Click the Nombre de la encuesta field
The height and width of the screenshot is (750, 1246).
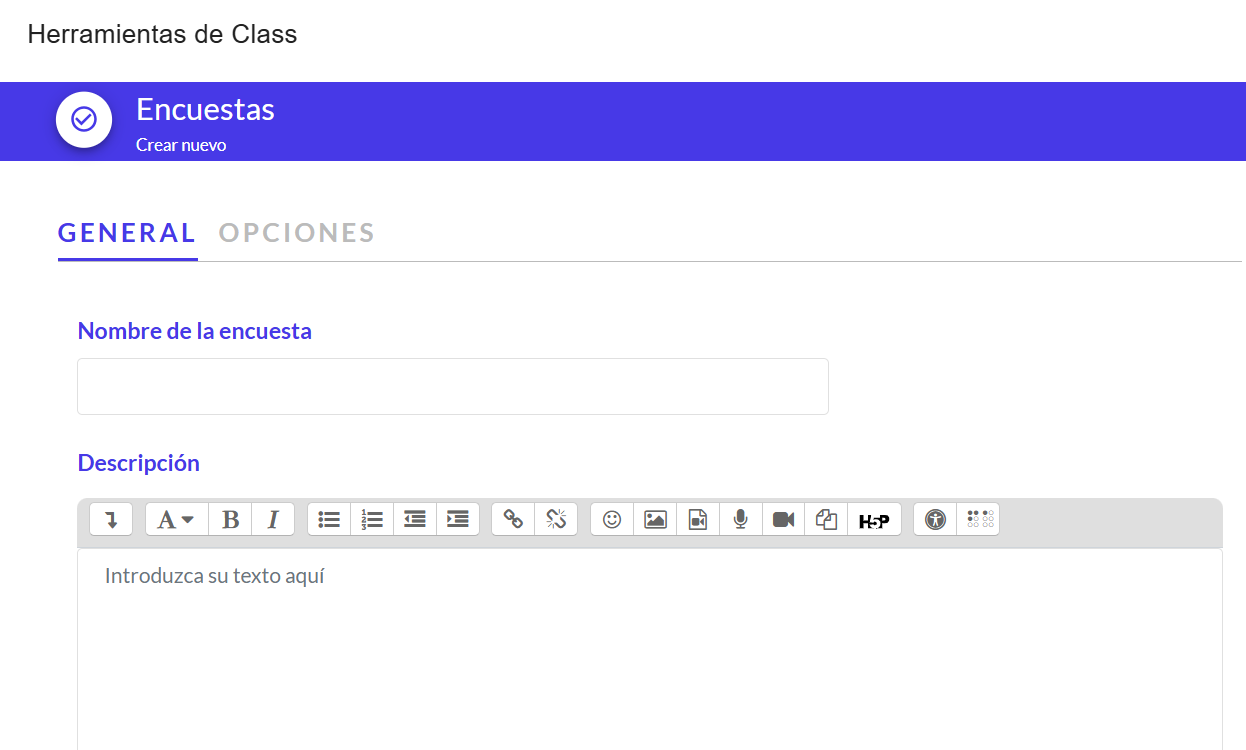tap(453, 386)
